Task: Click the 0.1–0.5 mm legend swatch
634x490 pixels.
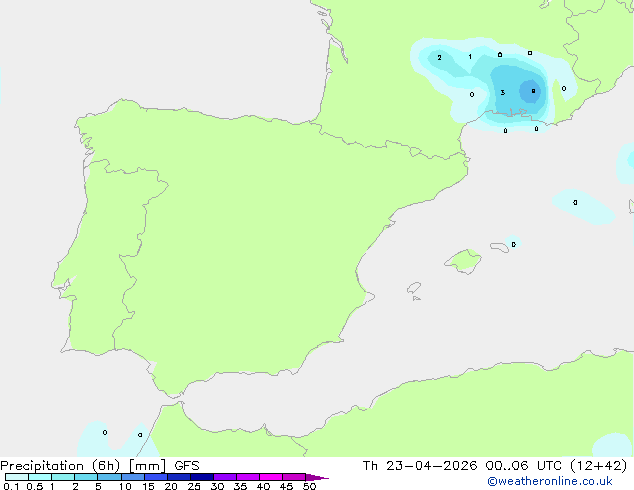Action: (x=17, y=477)
